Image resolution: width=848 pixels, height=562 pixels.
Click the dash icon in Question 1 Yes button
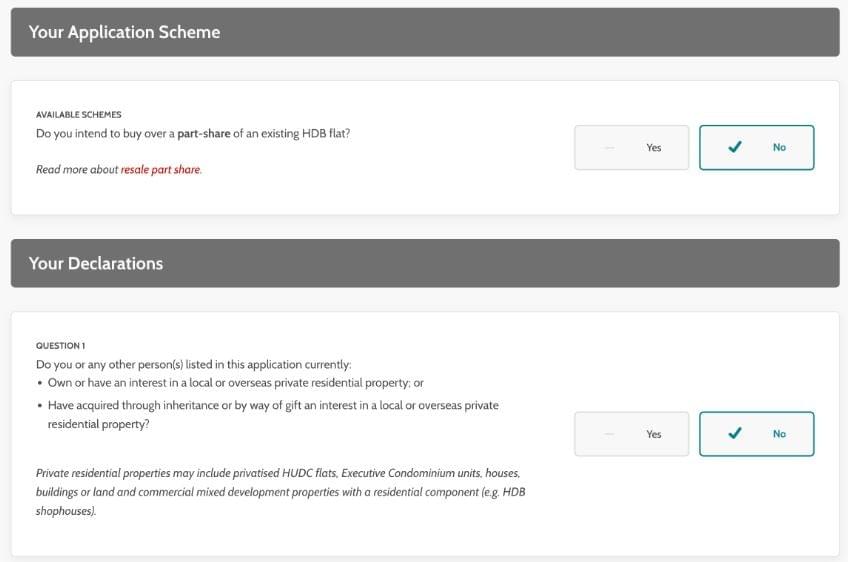[609, 435]
